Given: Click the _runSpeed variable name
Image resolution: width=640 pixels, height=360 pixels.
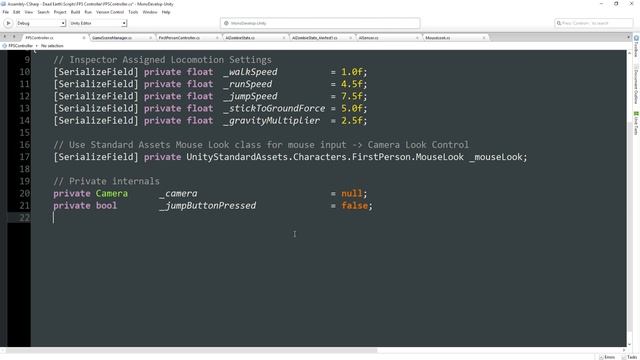Looking at the screenshot, I should [x=247, y=84].
